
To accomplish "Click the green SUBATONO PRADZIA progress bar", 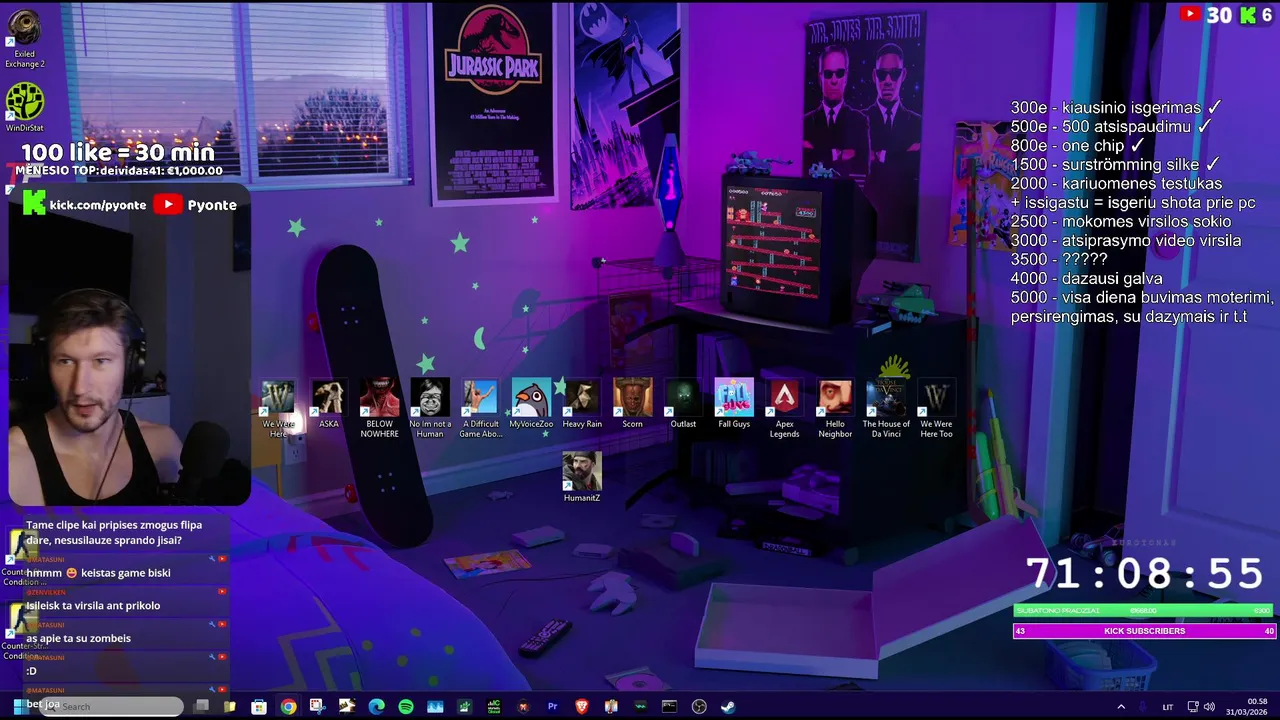I will click(1144, 610).
